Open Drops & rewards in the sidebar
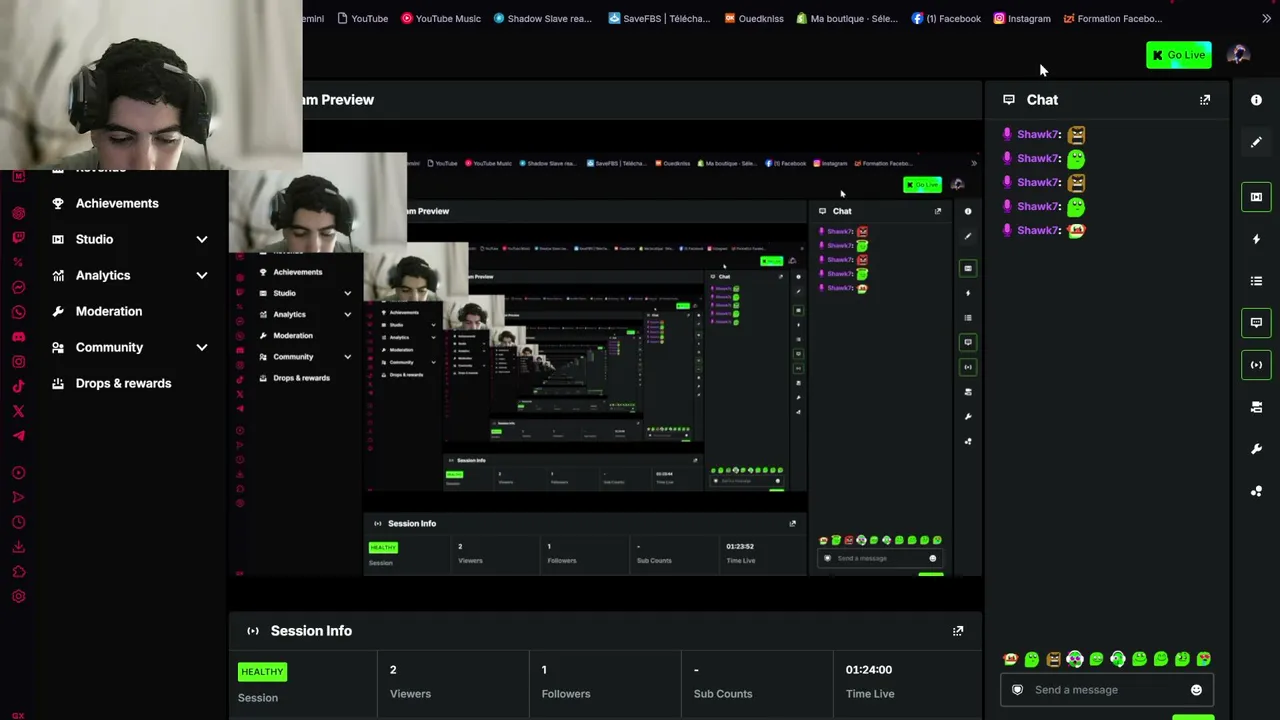 123,383
